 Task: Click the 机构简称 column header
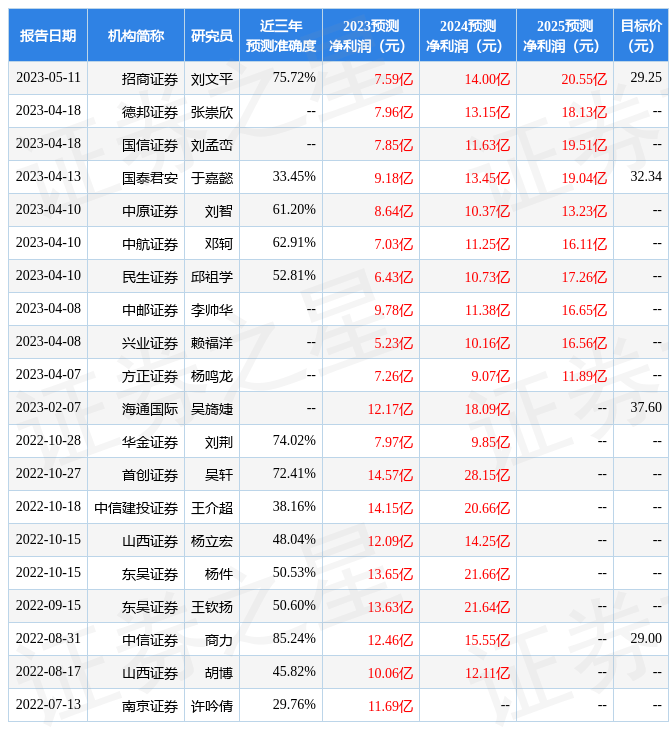pyautogui.click(x=136, y=36)
